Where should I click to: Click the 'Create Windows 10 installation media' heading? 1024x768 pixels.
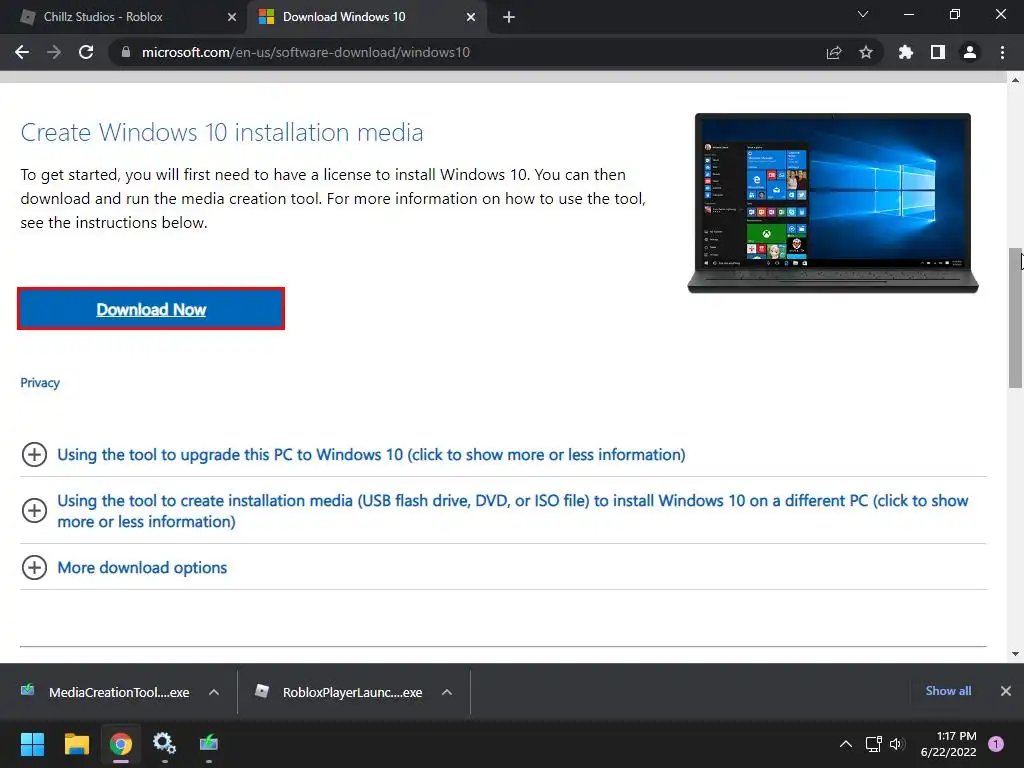coord(222,133)
